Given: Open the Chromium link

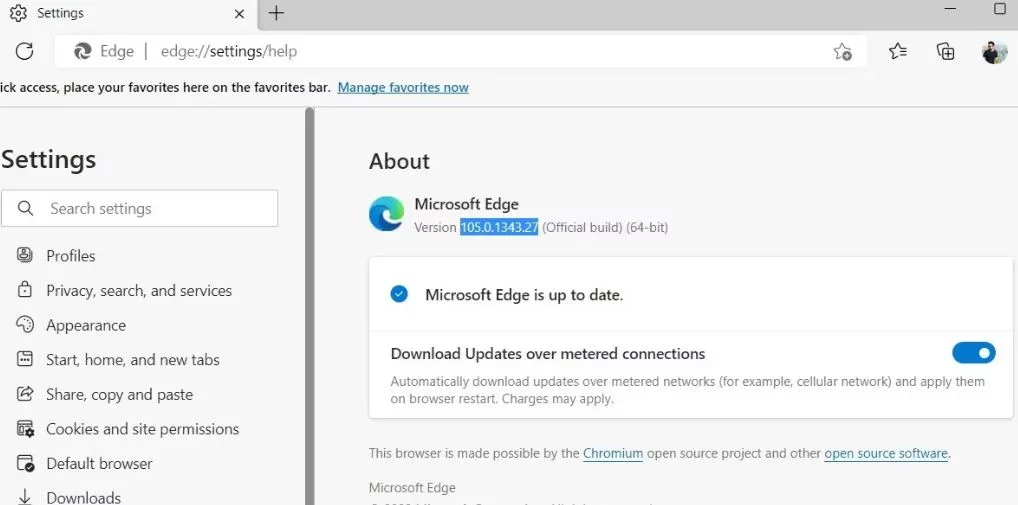Looking at the screenshot, I should [613, 453].
